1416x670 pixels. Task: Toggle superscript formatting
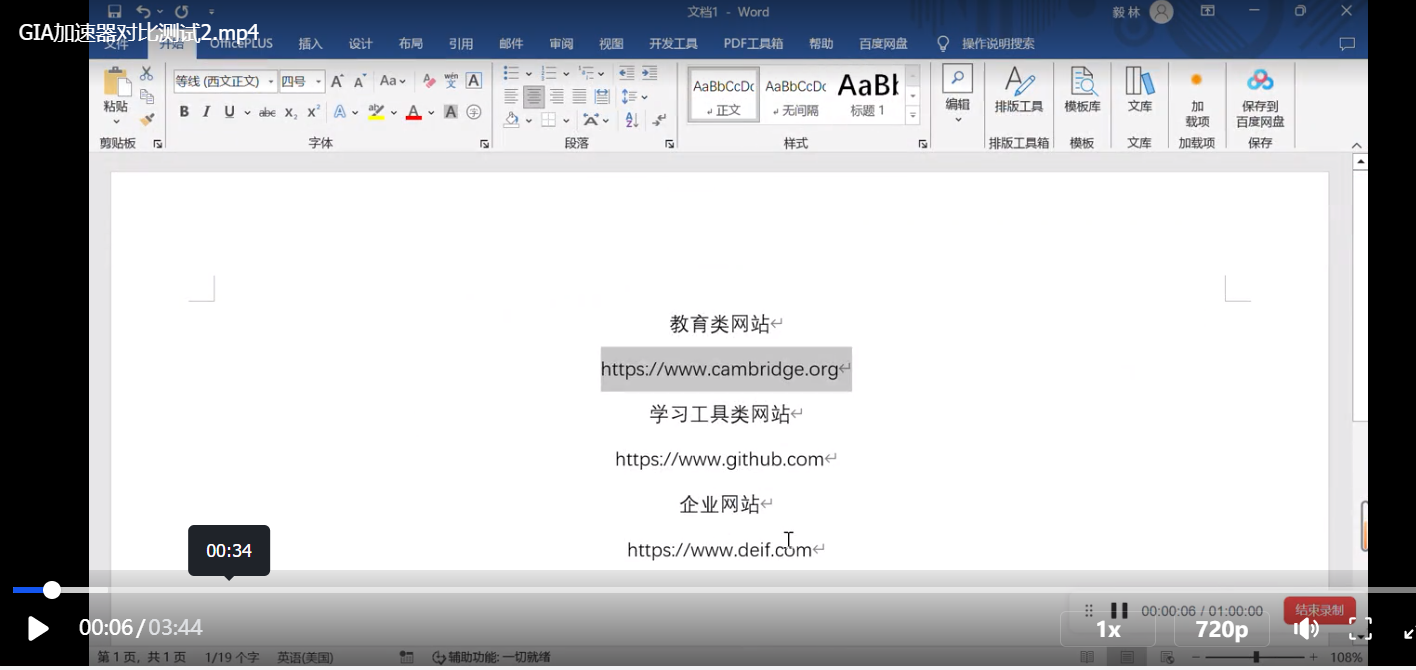click(314, 112)
